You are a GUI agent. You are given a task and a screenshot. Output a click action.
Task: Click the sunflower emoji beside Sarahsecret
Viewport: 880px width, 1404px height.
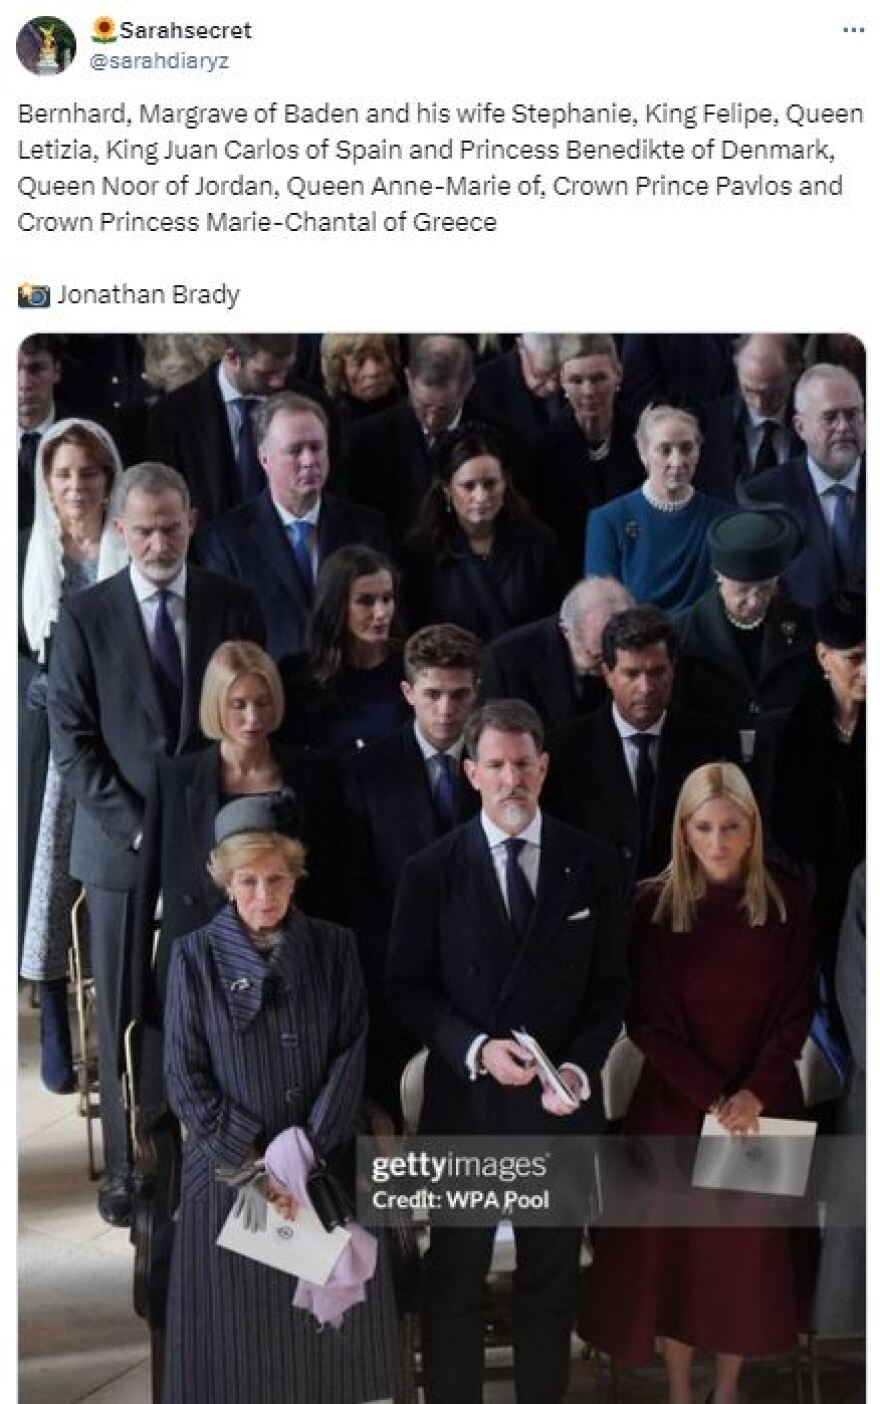104,30
